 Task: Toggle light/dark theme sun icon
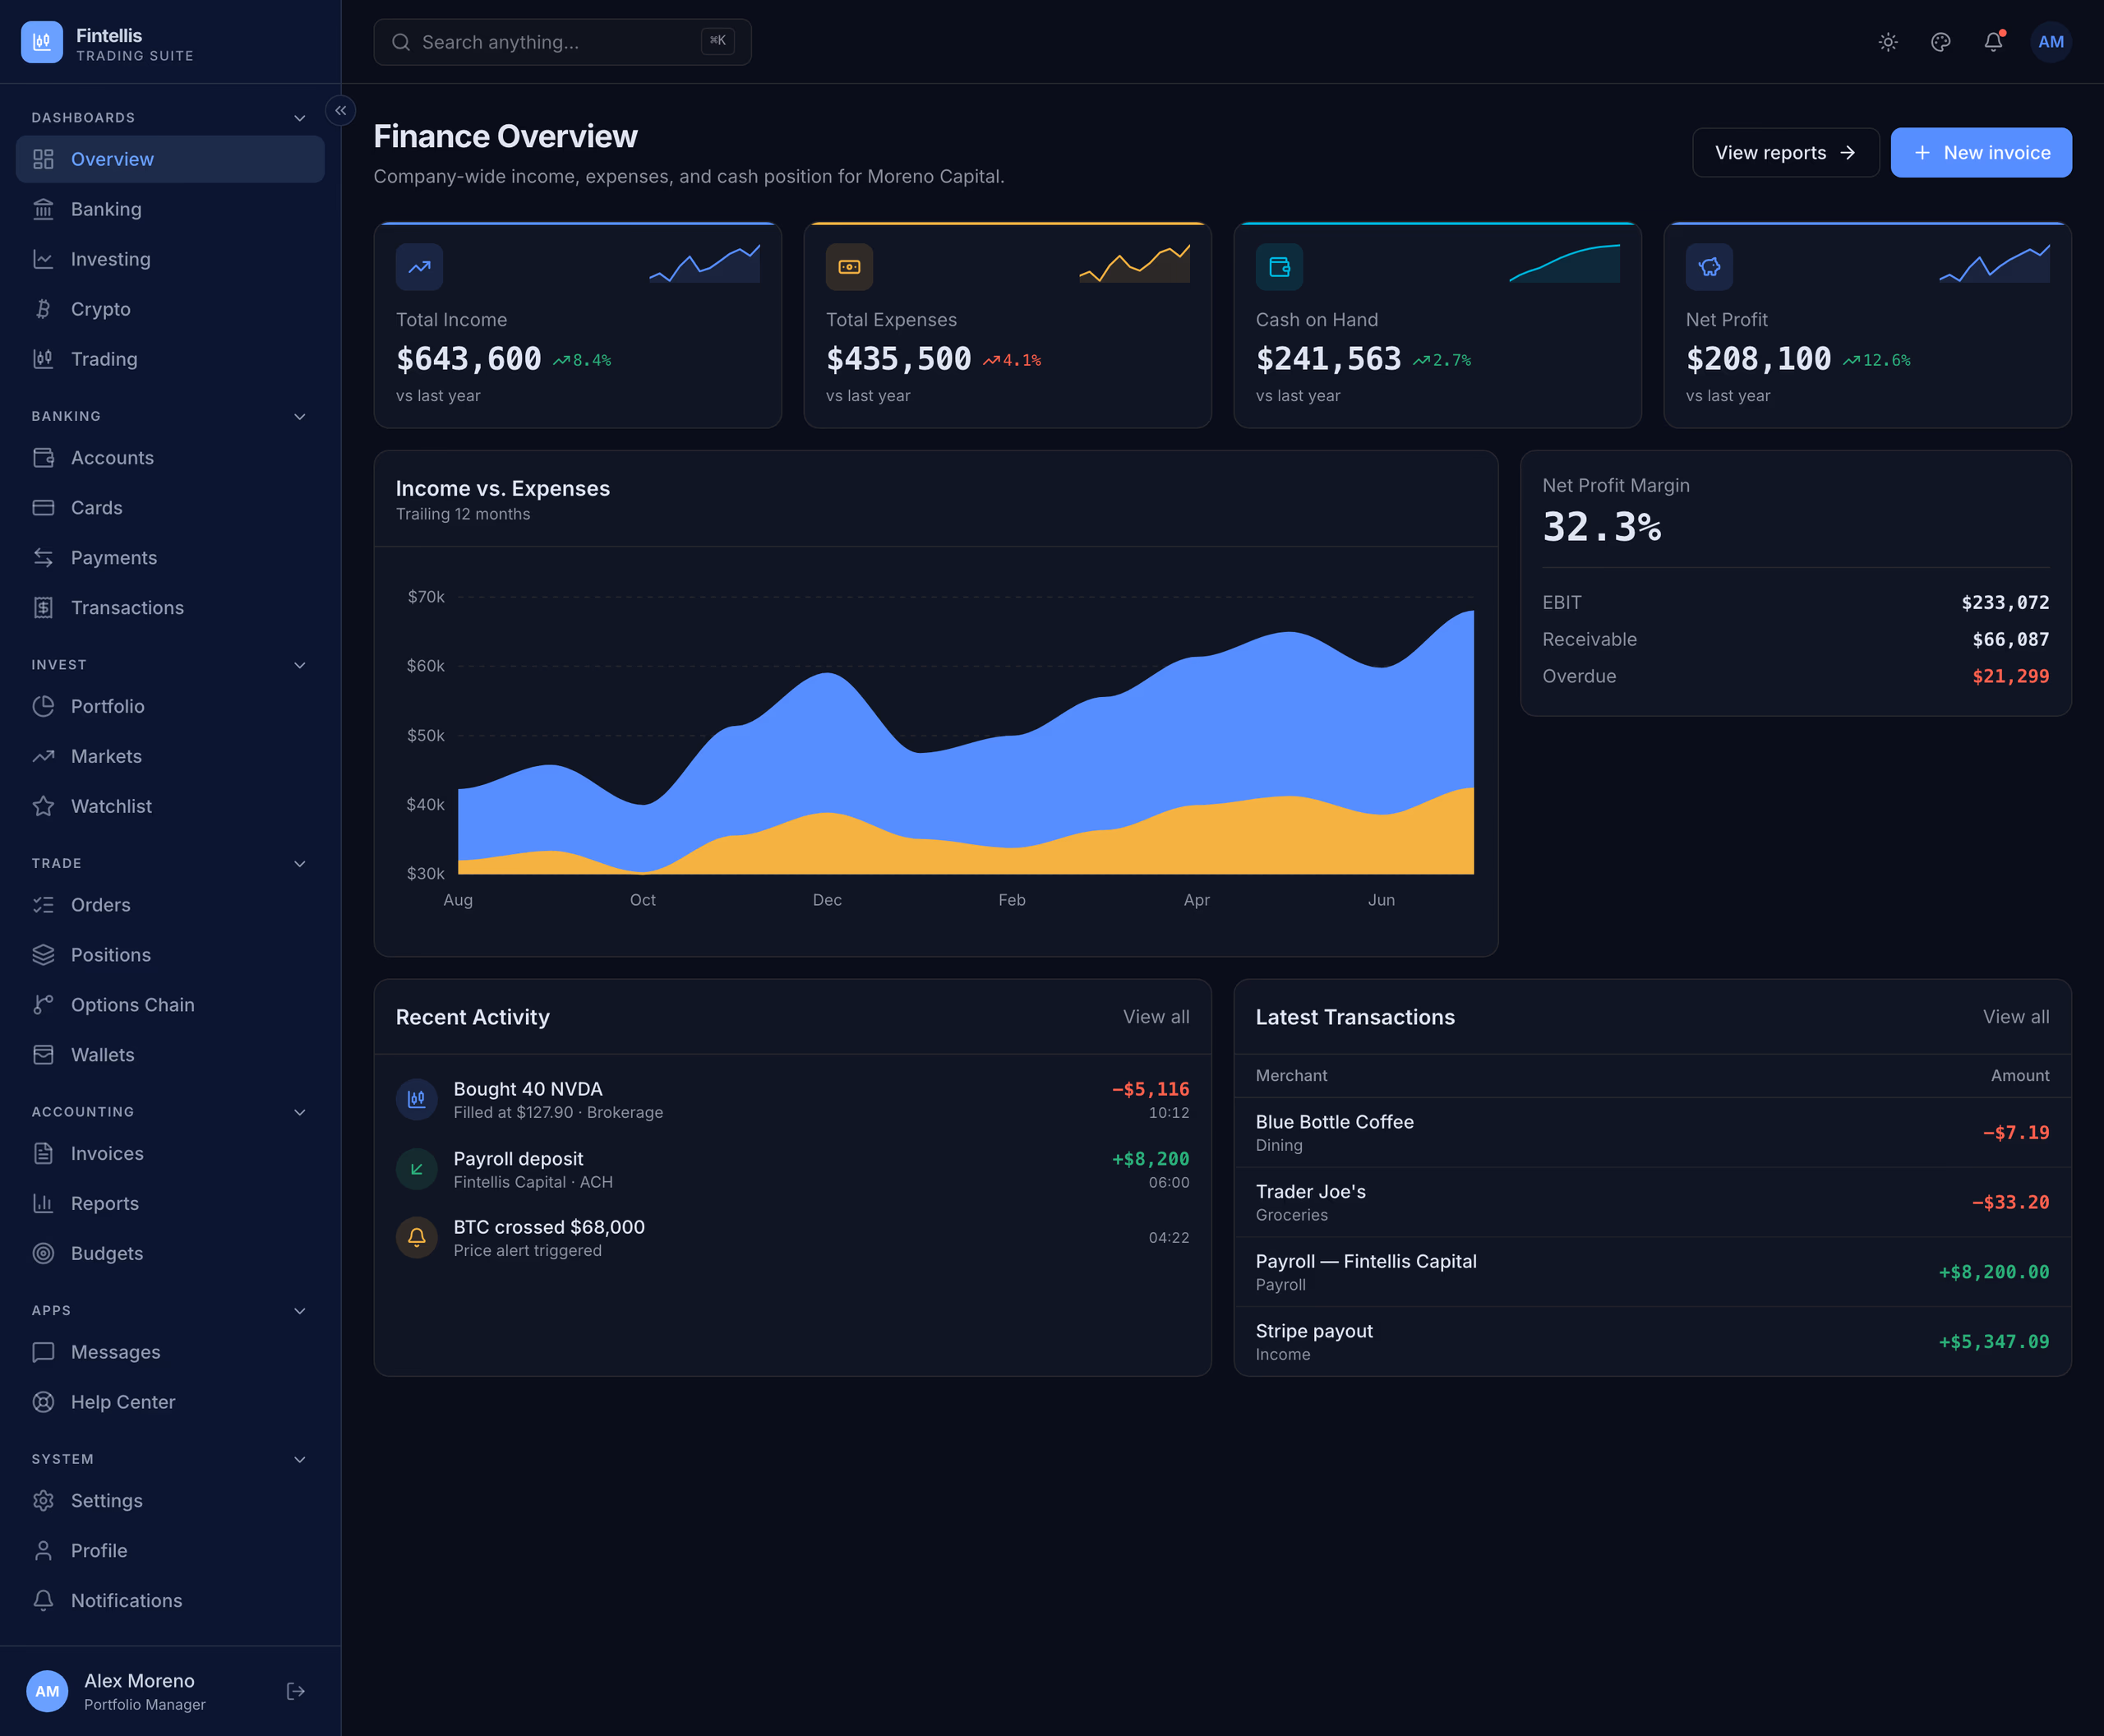(1888, 42)
